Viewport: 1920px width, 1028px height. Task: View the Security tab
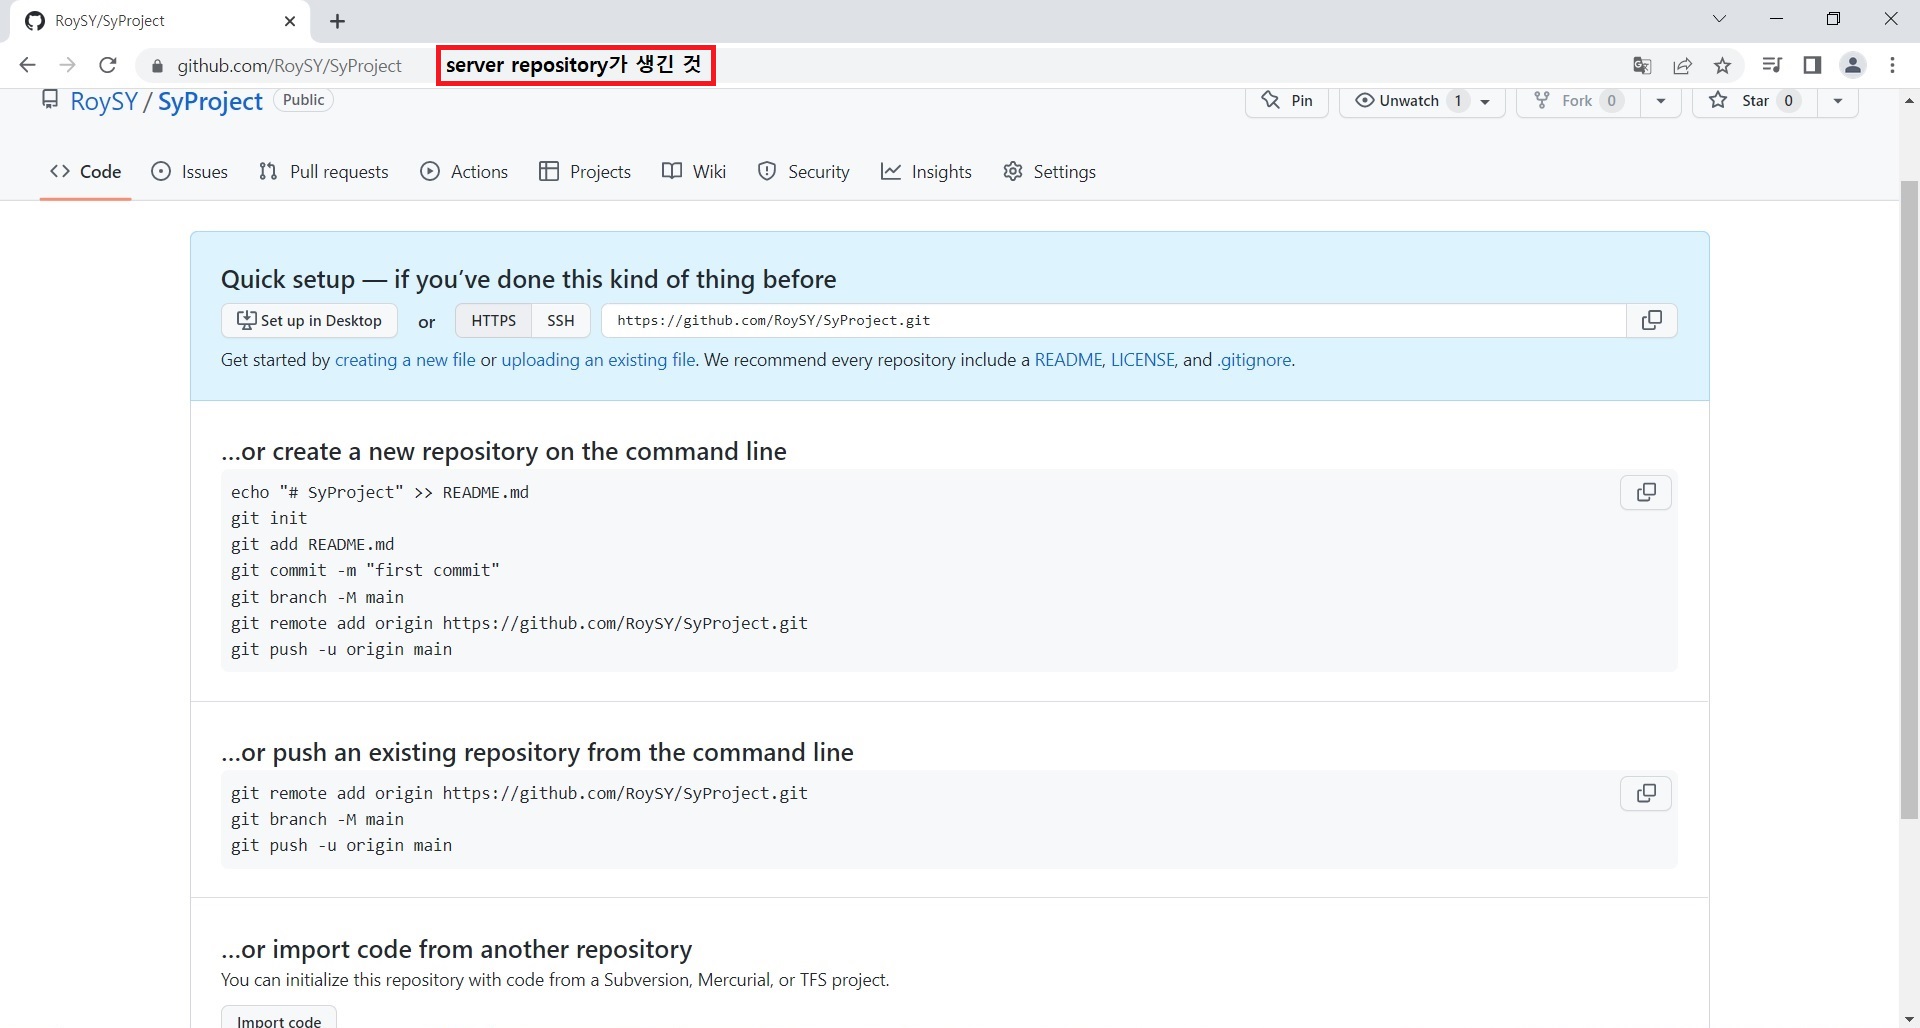point(804,172)
